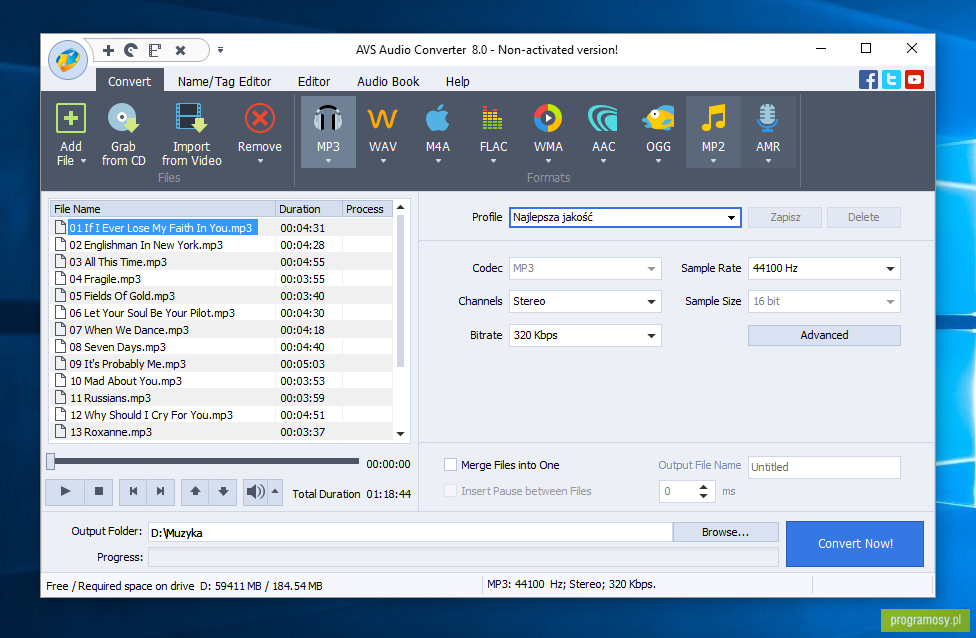Toggle the speaker mute button

[x=255, y=492]
